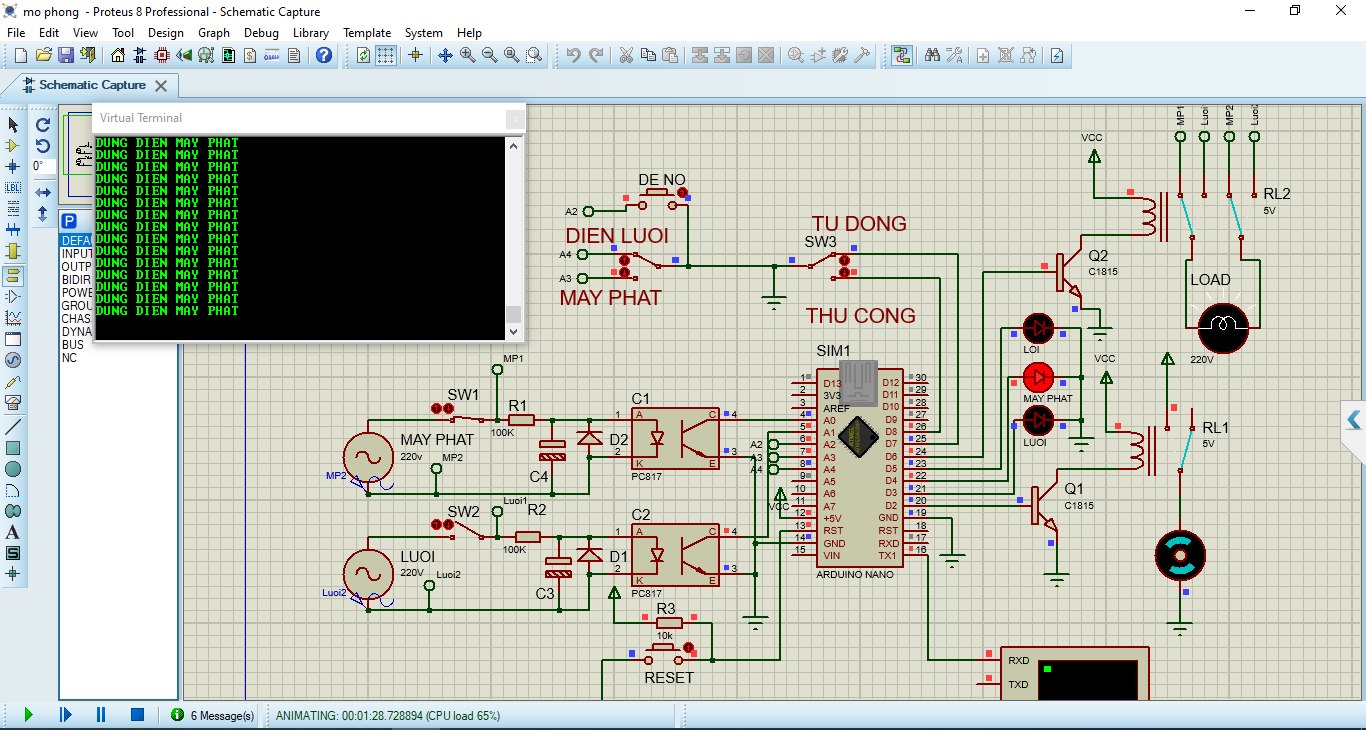Select the Component Mode tool
This screenshot has height=730, width=1366.
coord(13,146)
